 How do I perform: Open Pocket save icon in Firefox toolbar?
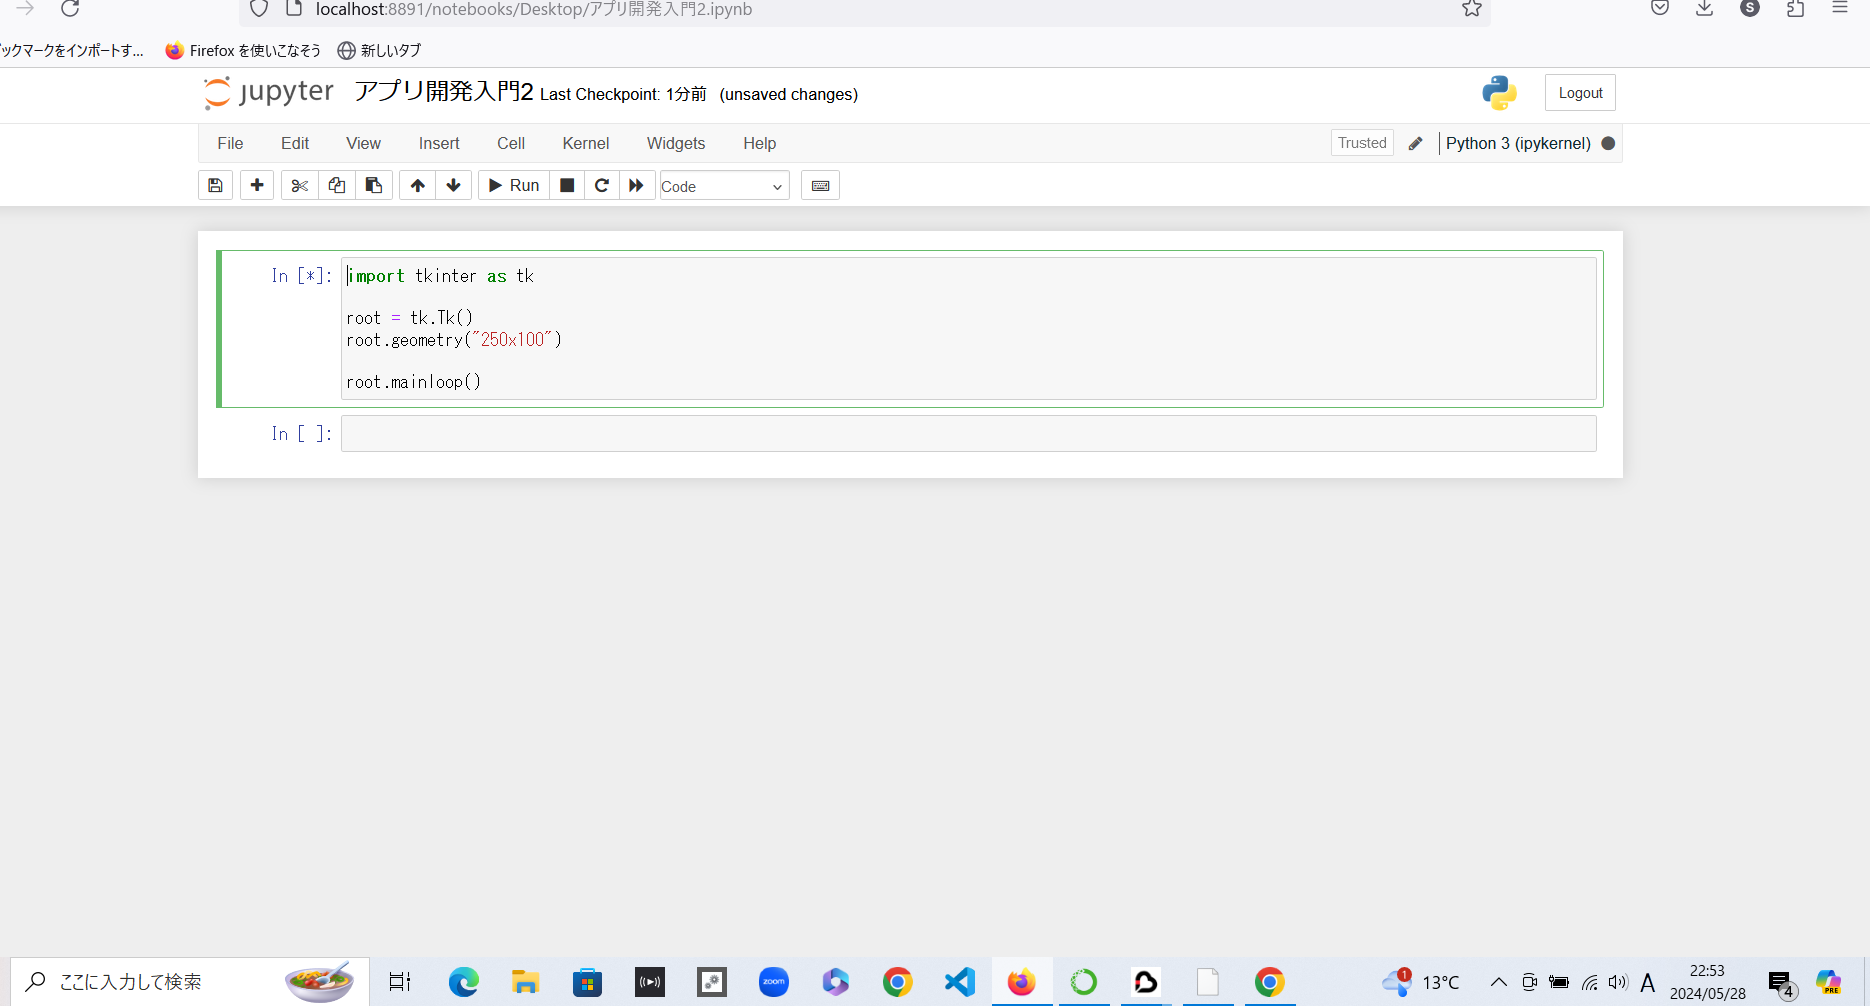1660,9
